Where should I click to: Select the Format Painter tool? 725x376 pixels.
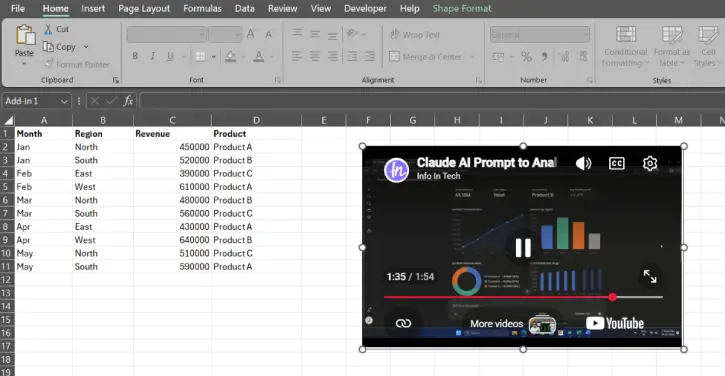[x=77, y=64]
